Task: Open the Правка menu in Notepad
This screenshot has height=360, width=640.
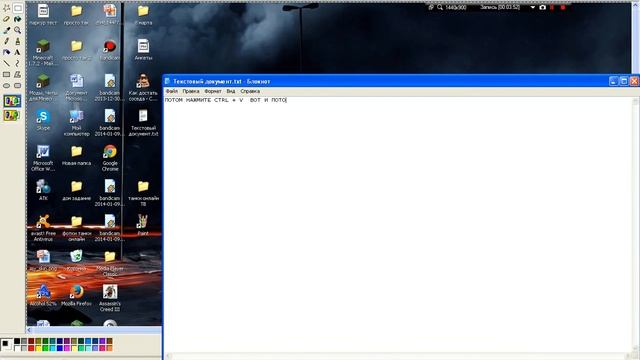Action: tap(191, 91)
